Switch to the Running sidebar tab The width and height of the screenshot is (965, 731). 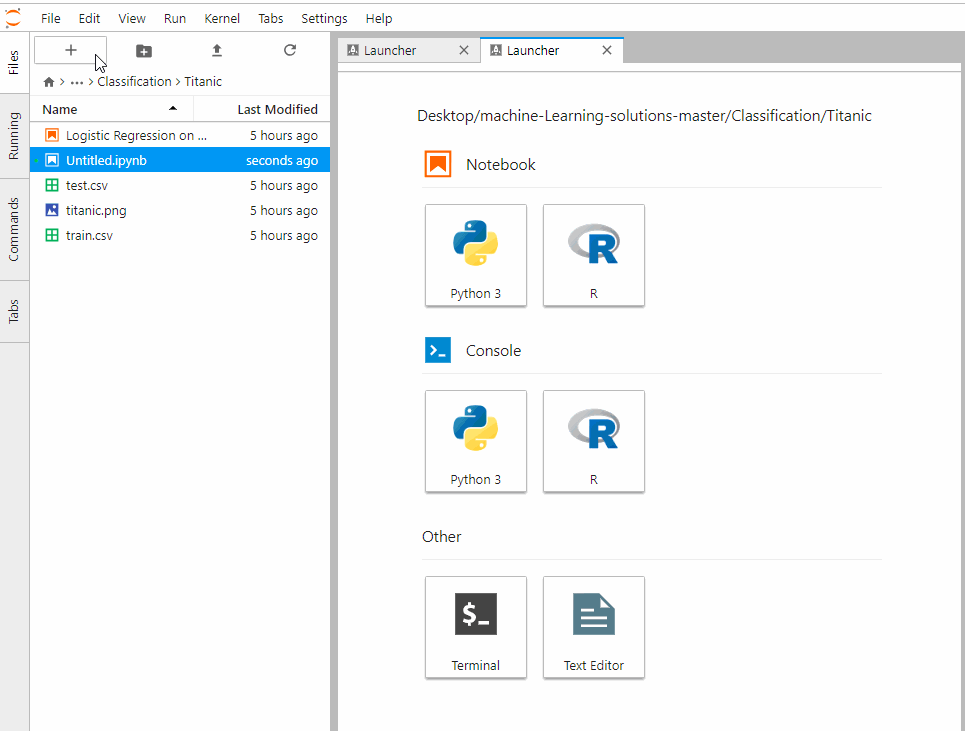14,136
